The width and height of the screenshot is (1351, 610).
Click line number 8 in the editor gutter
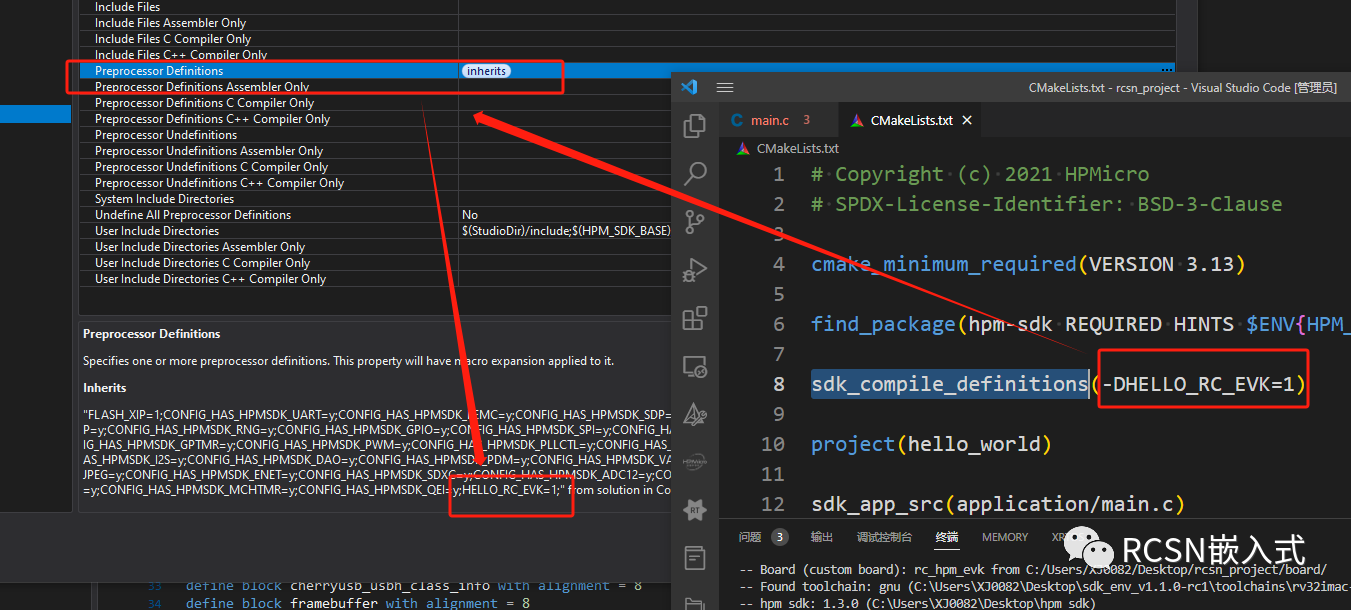click(x=779, y=384)
